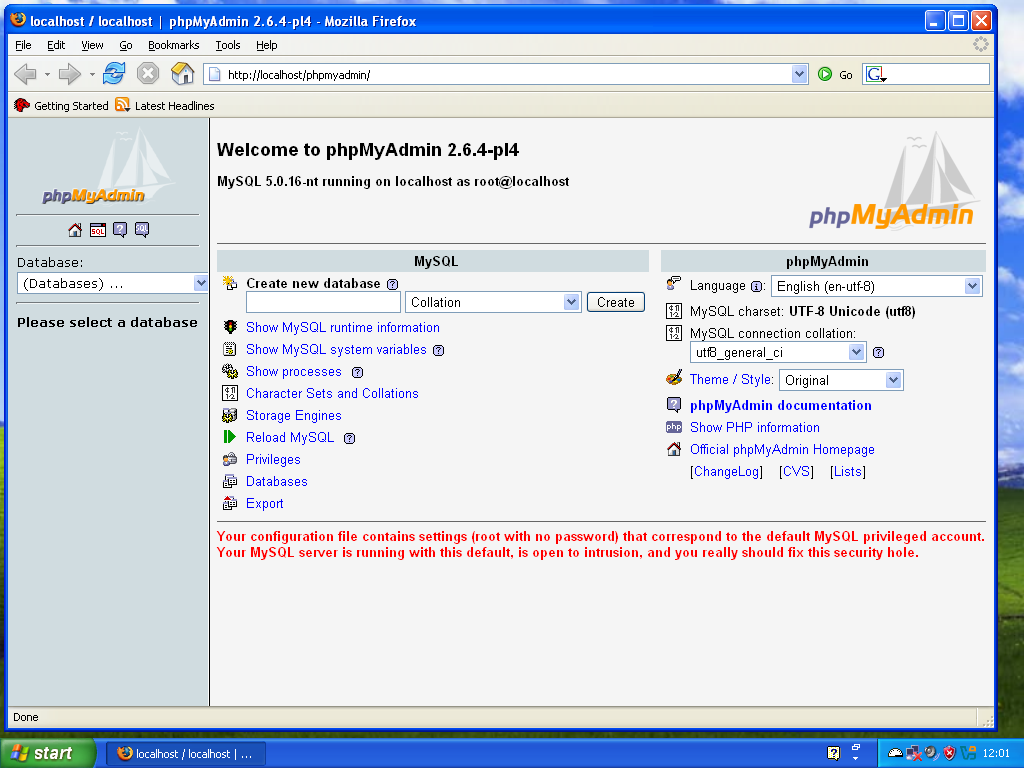Click the help icon next to Create new database
The height and width of the screenshot is (768, 1024).
[392, 285]
